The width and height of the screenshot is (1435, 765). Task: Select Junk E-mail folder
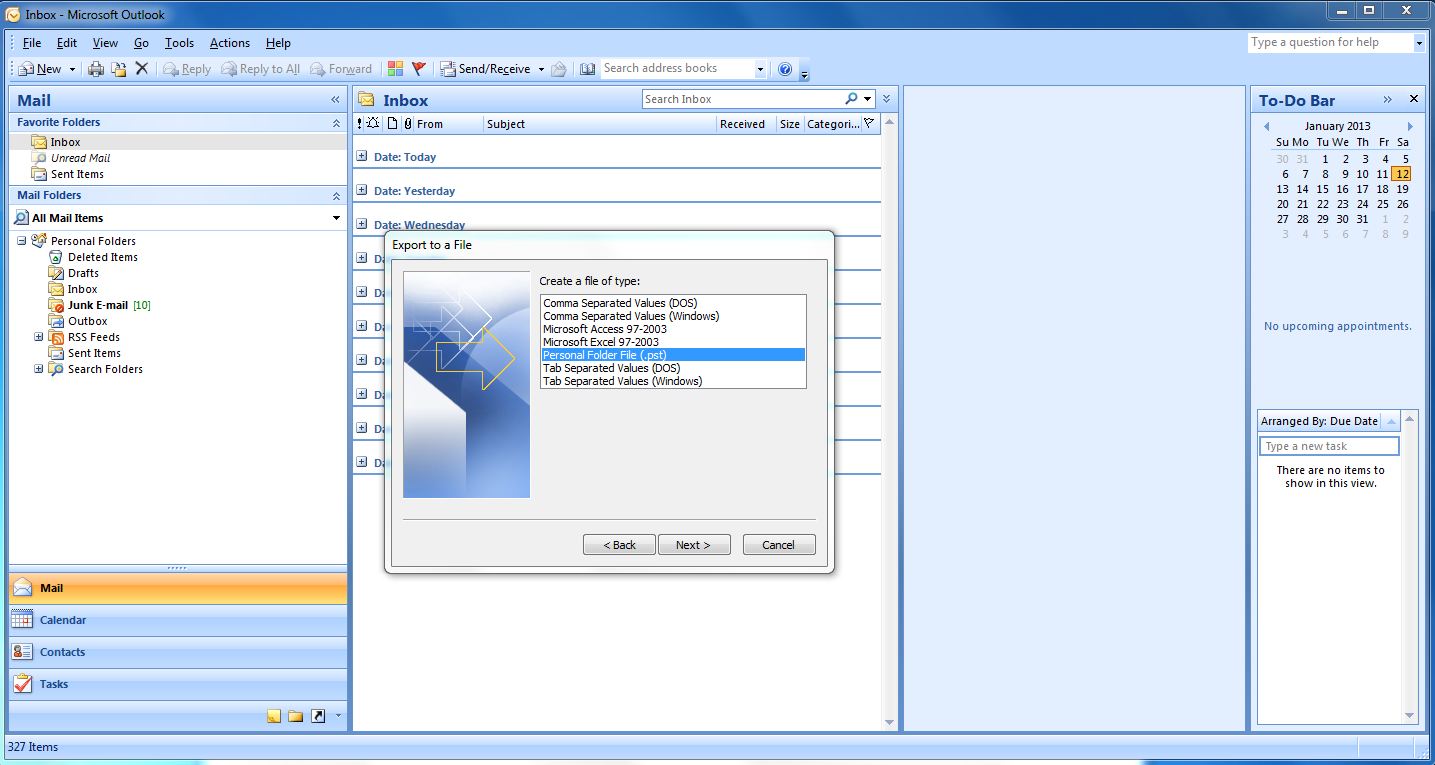(97, 305)
